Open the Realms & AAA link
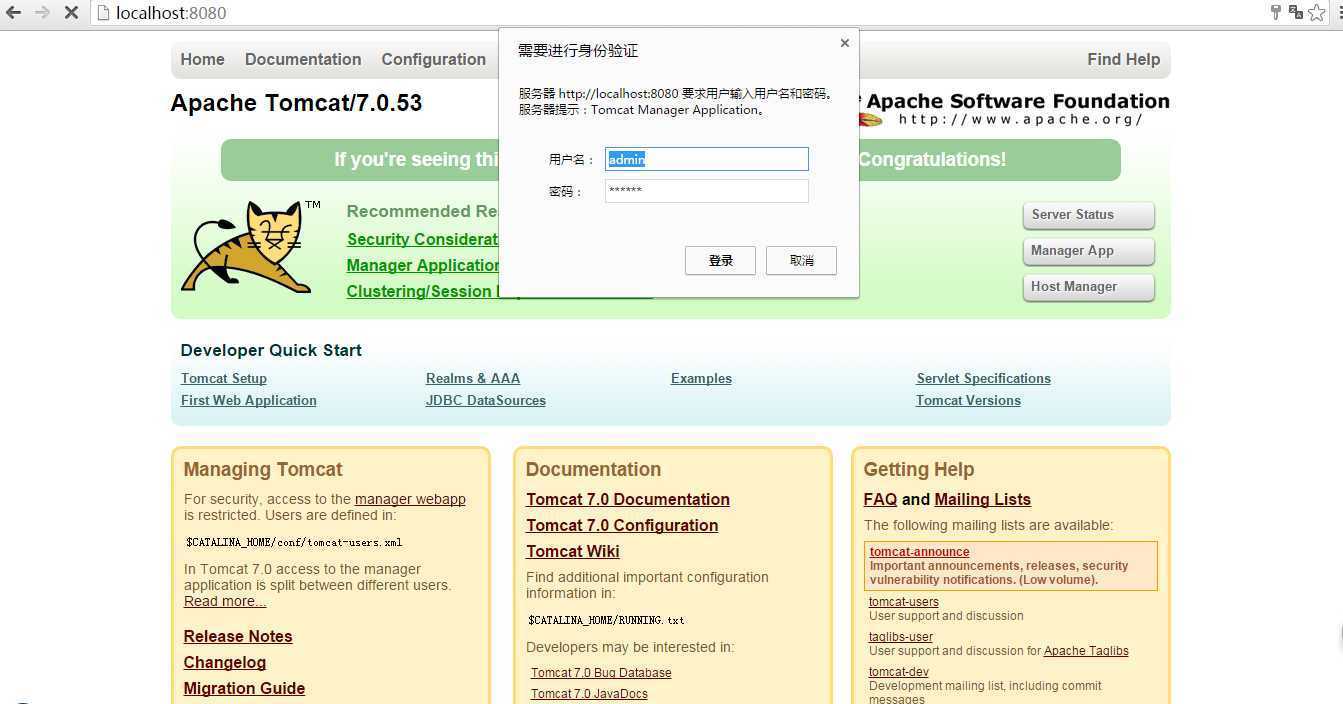The width and height of the screenshot is (1343, 704). 473,378
